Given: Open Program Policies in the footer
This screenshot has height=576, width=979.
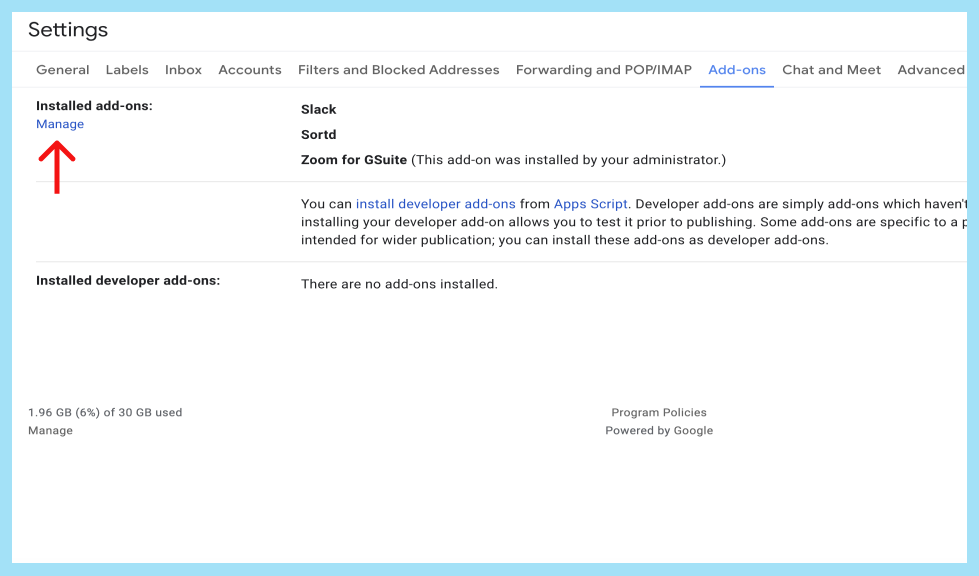Looking at the screenshot, I should pyautogui.click(x=658, y=412).
